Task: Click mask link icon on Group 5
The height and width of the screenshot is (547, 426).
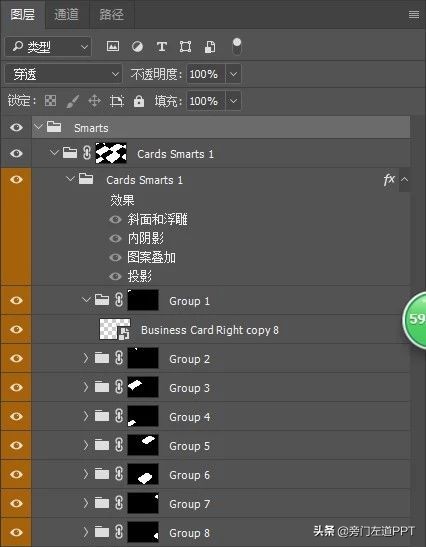Action: coord(119,445)
